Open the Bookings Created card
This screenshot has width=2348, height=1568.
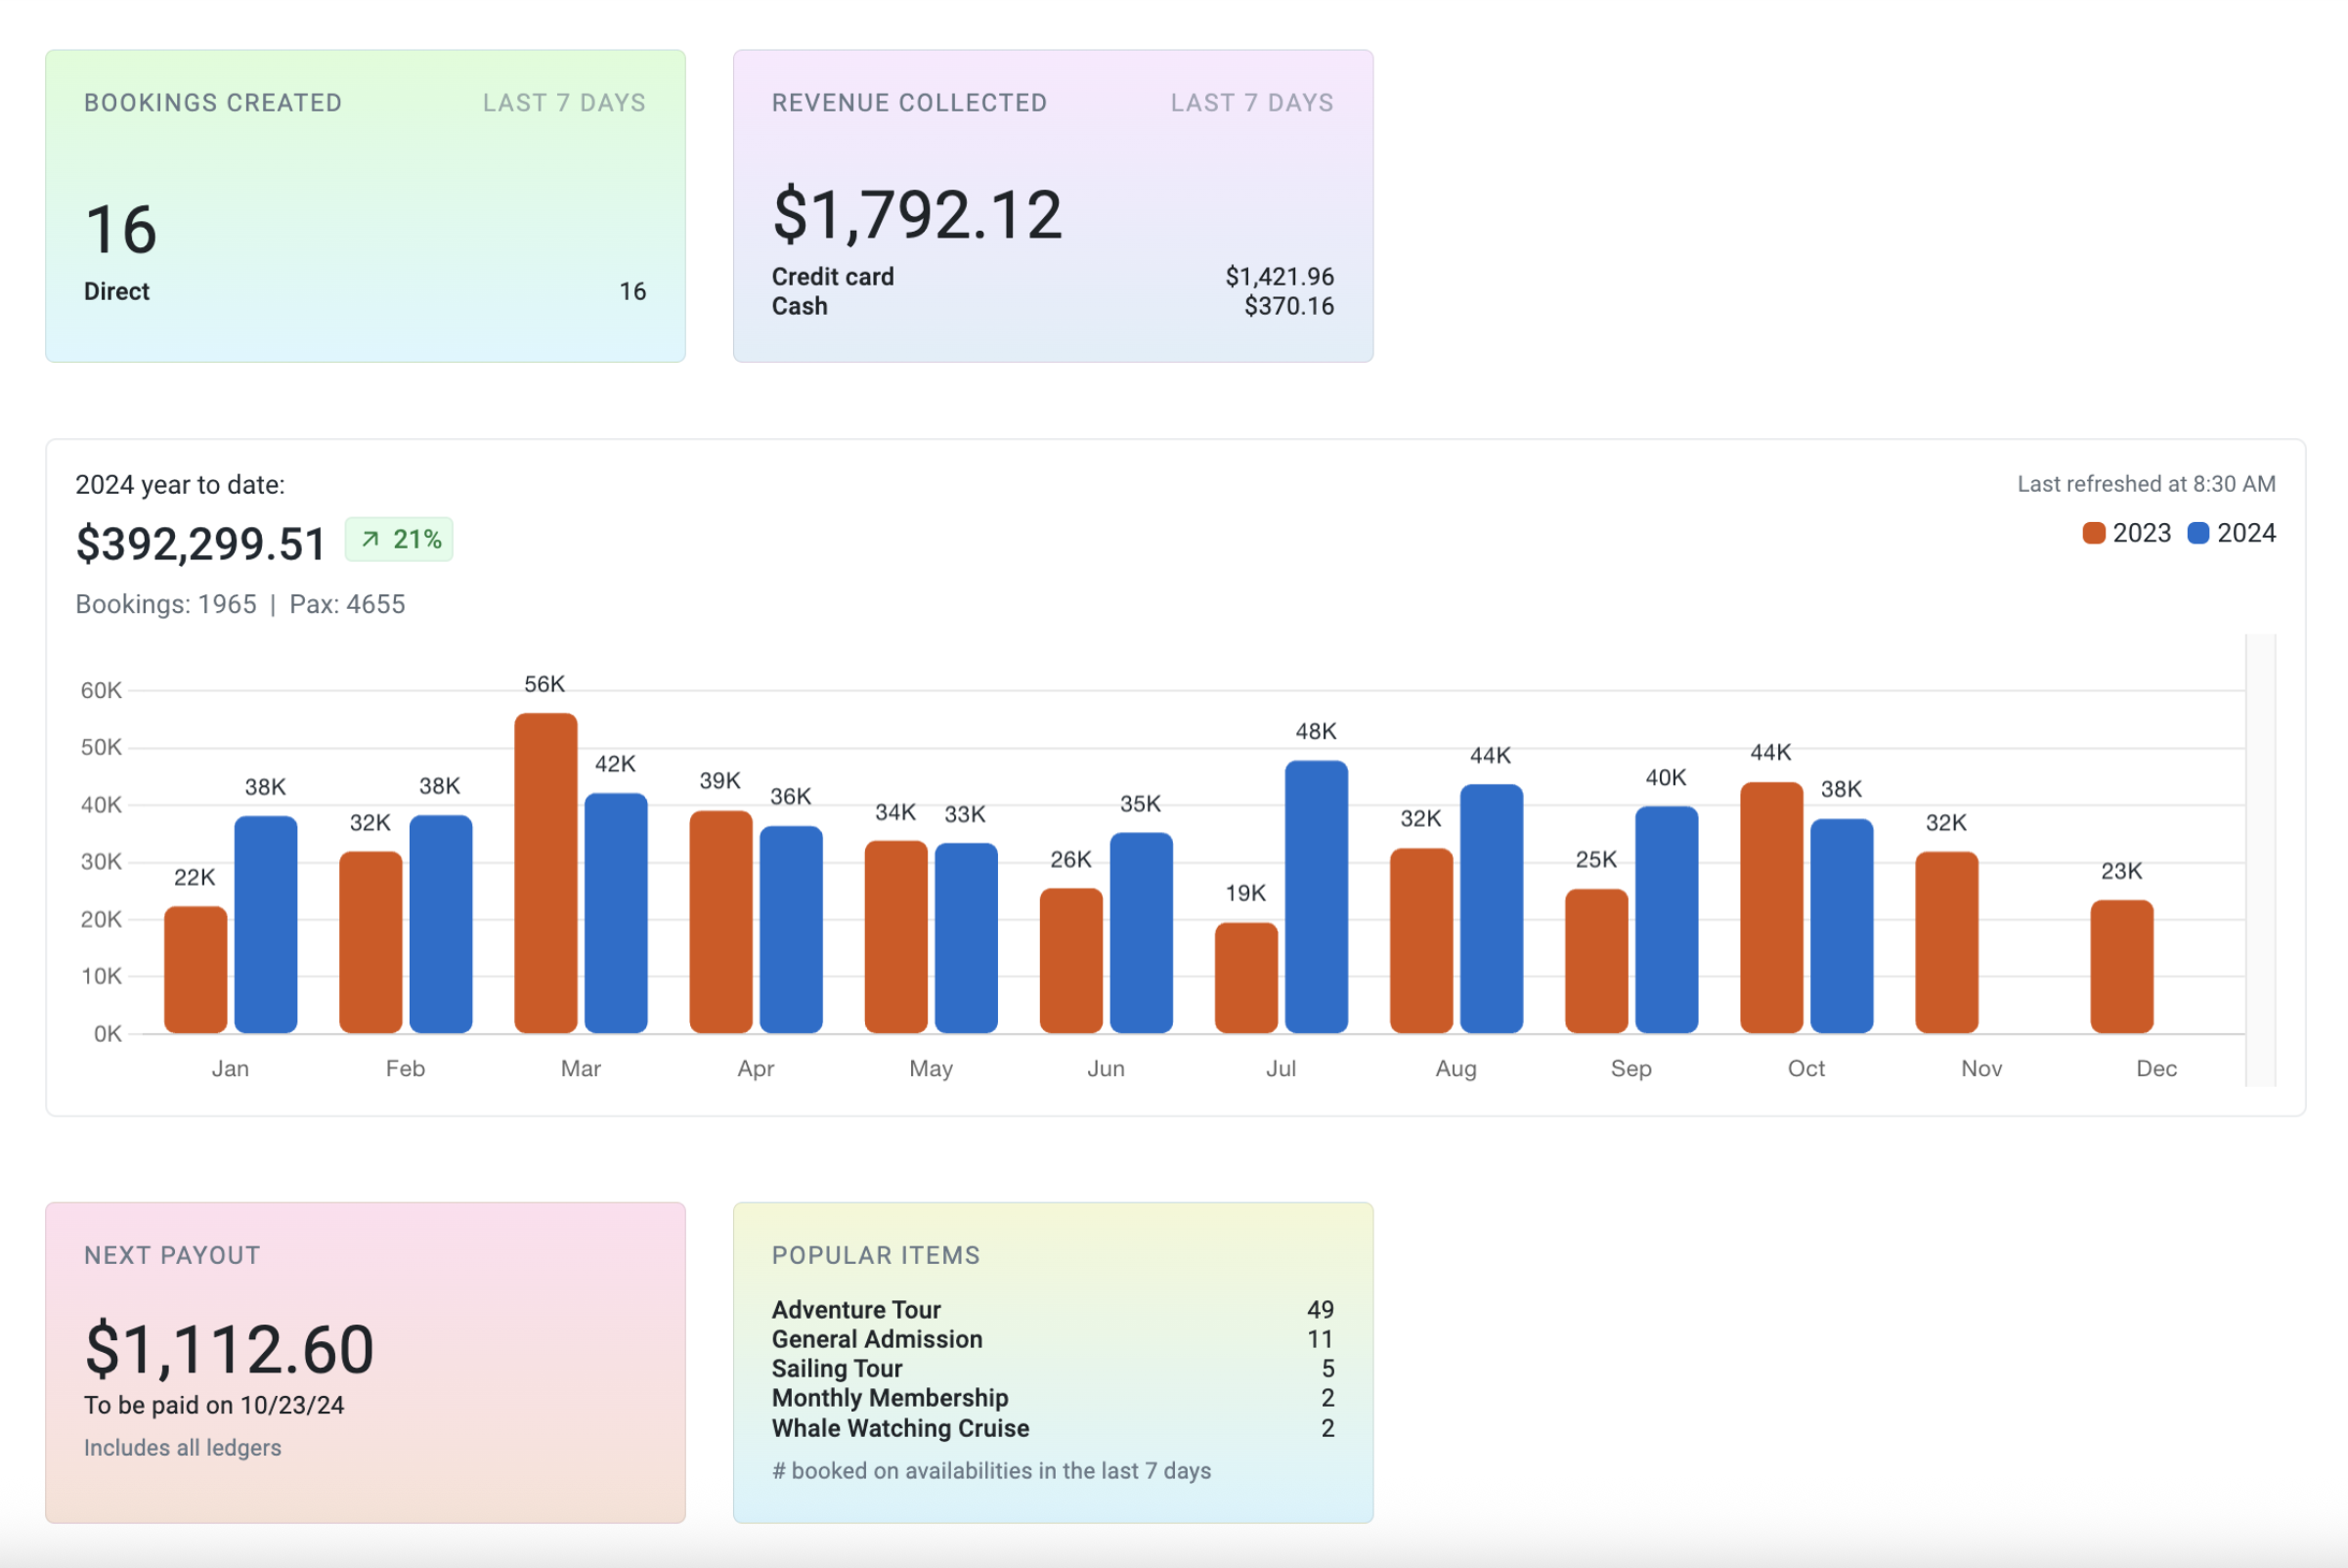pos(365,205)
